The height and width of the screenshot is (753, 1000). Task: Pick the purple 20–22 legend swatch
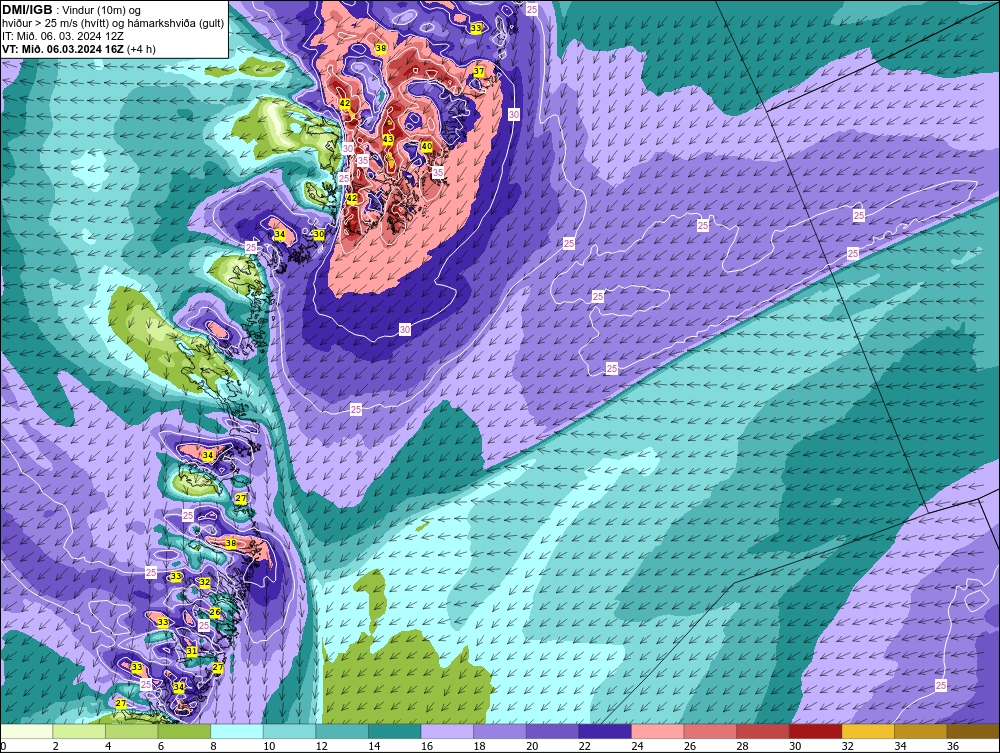552,731
